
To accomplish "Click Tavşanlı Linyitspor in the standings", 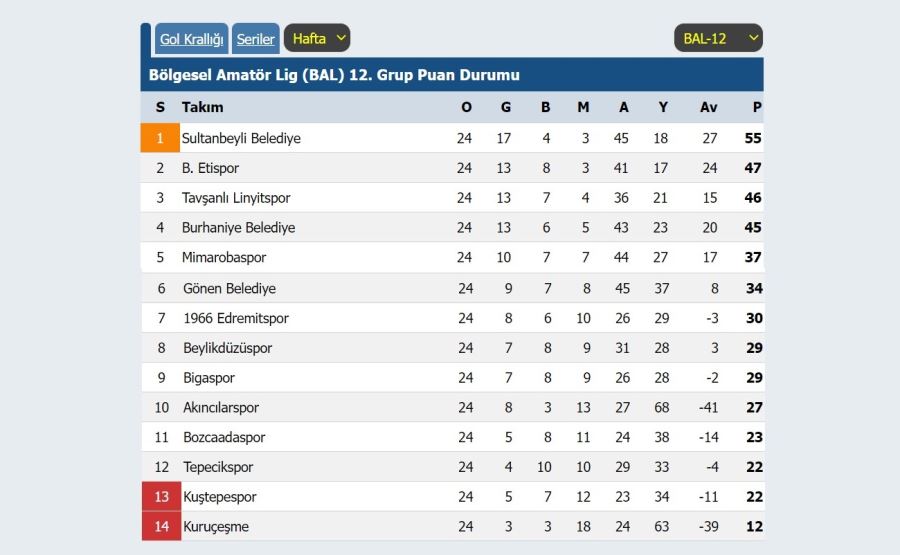I will pos(236,198).
